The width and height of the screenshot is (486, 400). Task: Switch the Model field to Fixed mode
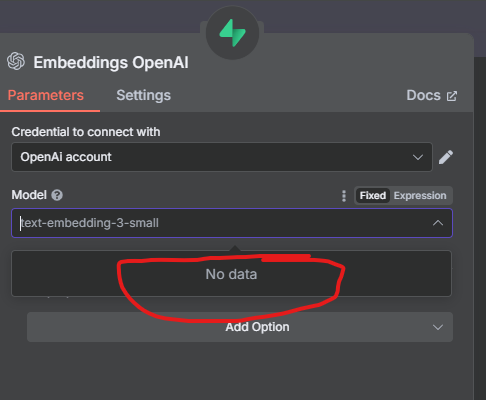click(x=372, y=195)
